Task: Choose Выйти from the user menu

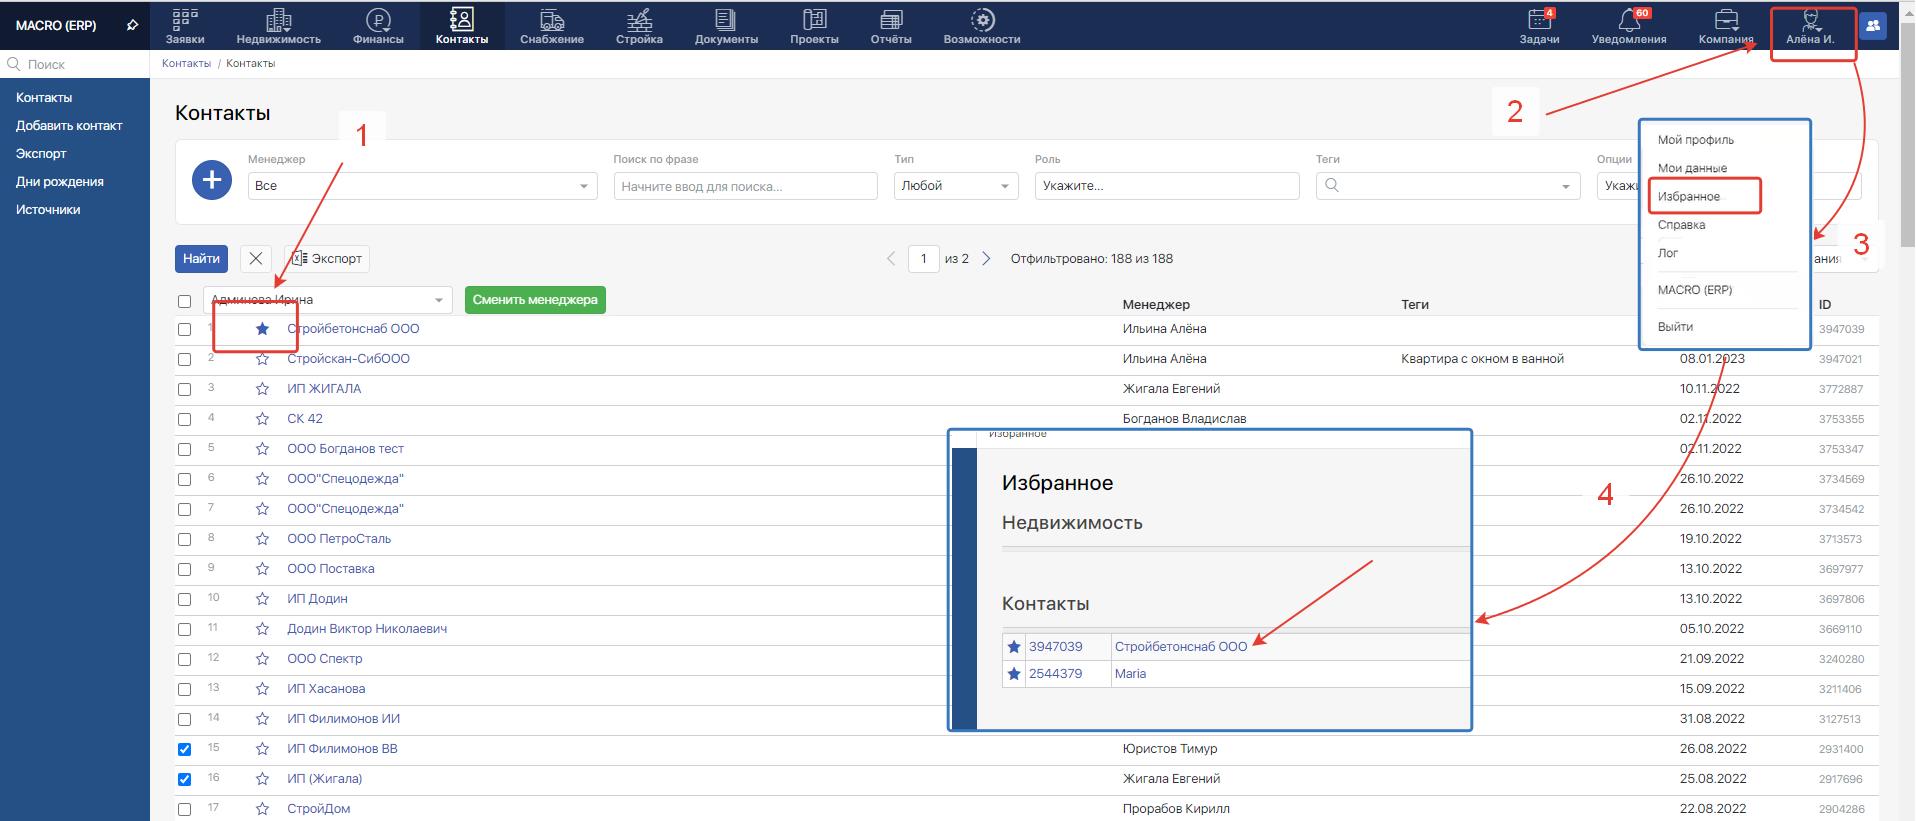Action: tap(1675, 327)
